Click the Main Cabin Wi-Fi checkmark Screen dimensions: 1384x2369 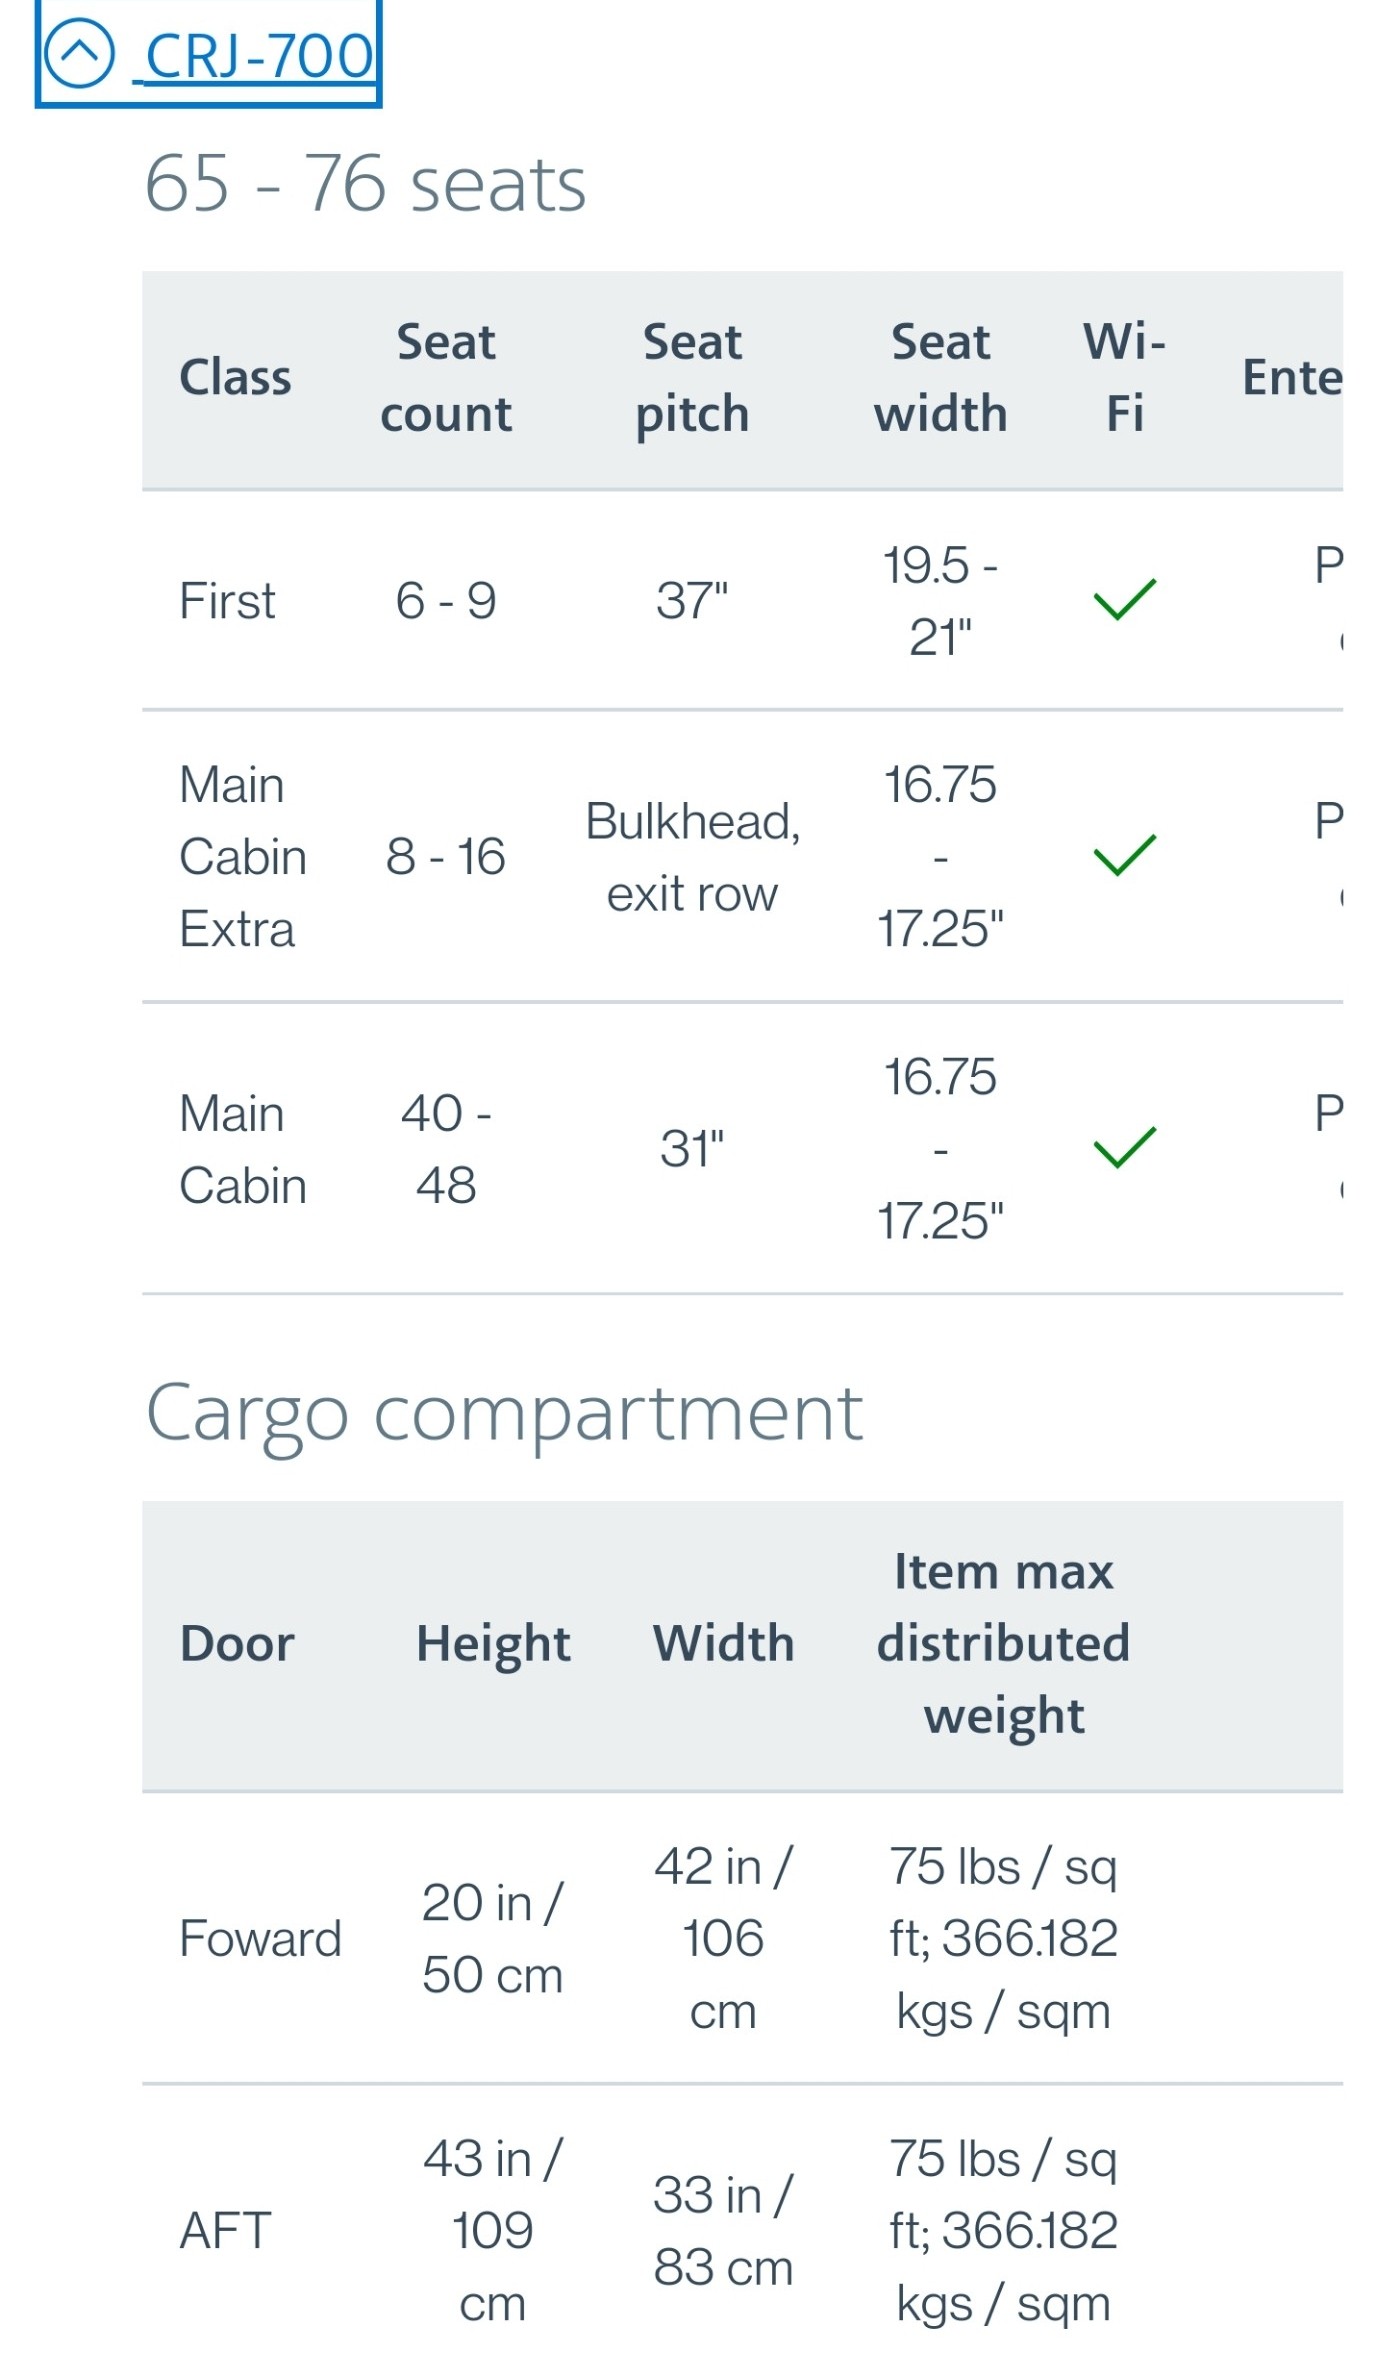pos(1124,1148)
